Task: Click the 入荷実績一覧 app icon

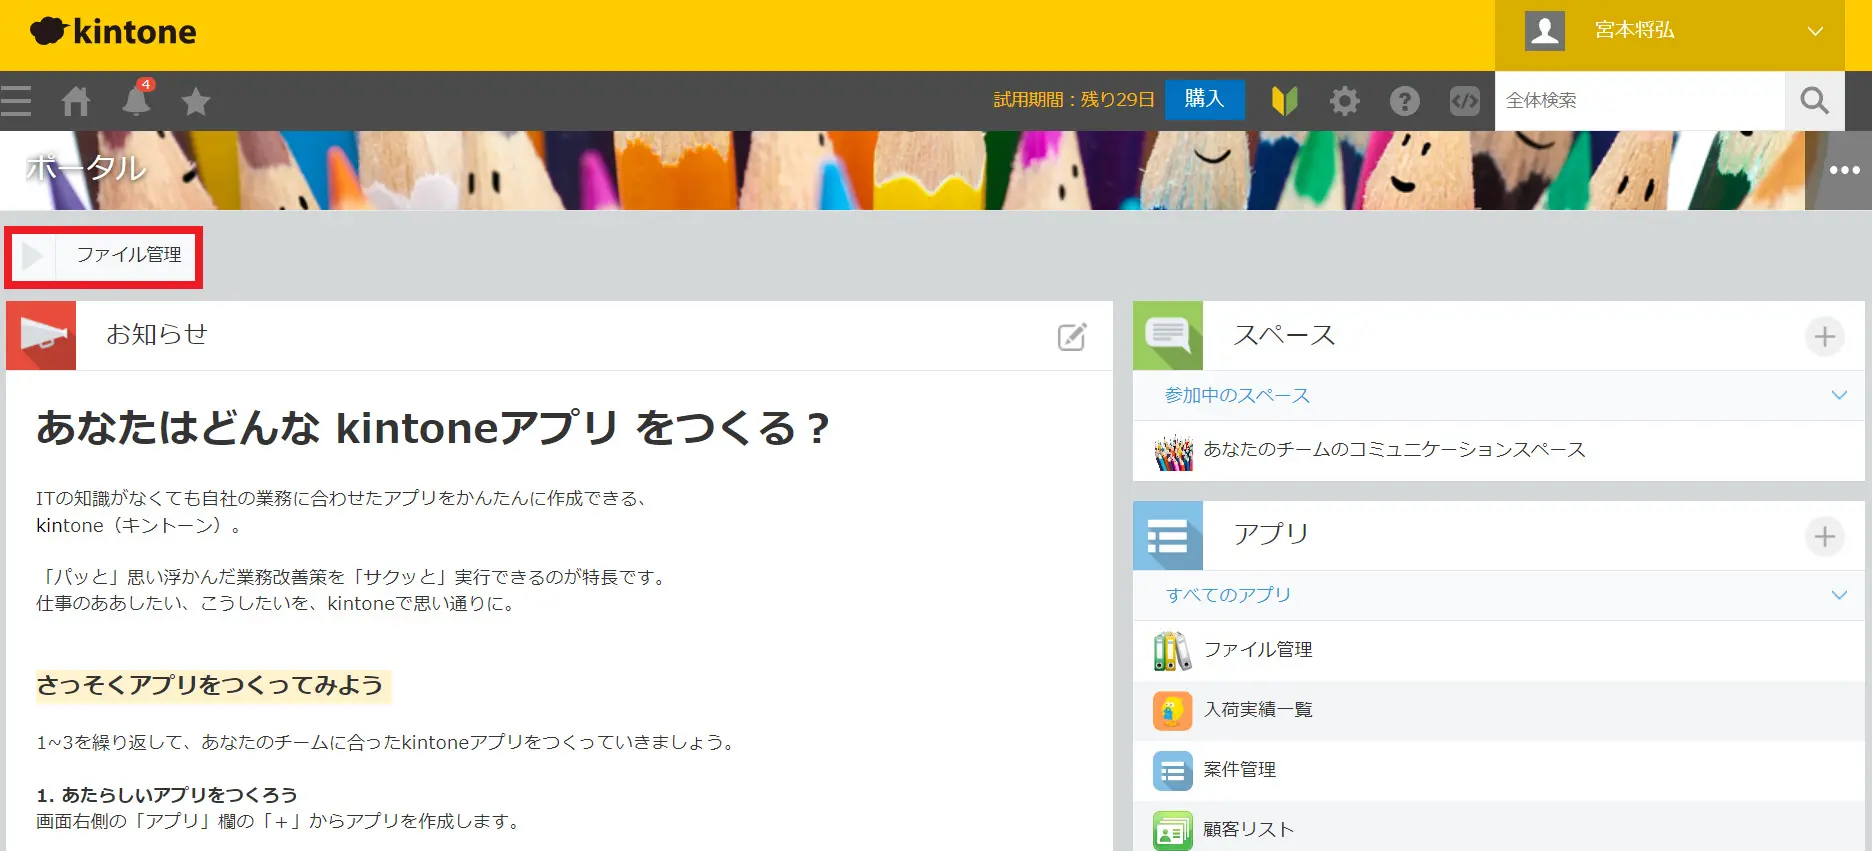Action: click(x=1172, y=711)
